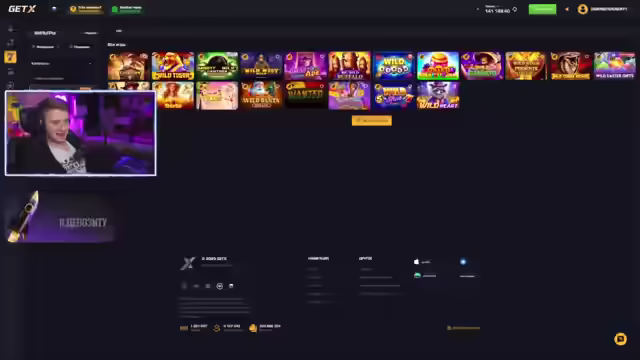The height and width of the screenshot is (360, 640).
Task: Open the Wild Phoenix game thumbnail
Action: [x=526, y=66]
